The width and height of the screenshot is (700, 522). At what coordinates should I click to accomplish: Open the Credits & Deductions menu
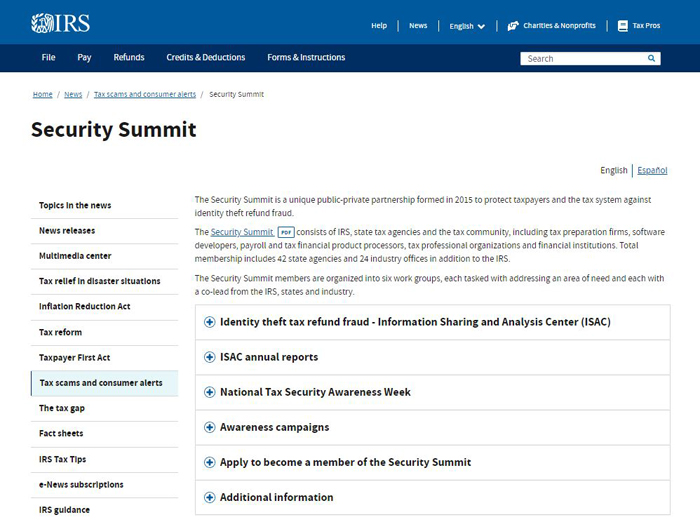point(206,57)
